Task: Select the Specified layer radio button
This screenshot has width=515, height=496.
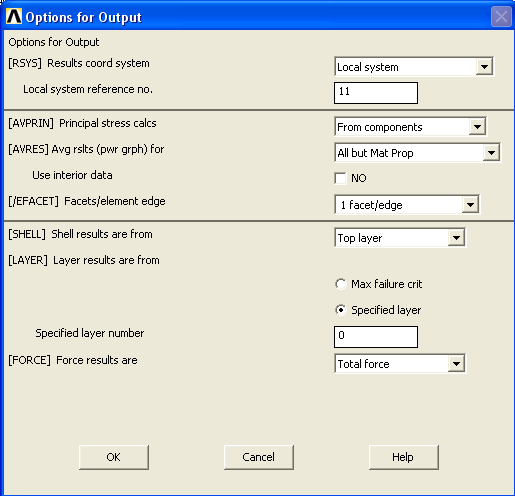Action: (x=341, y=310)
